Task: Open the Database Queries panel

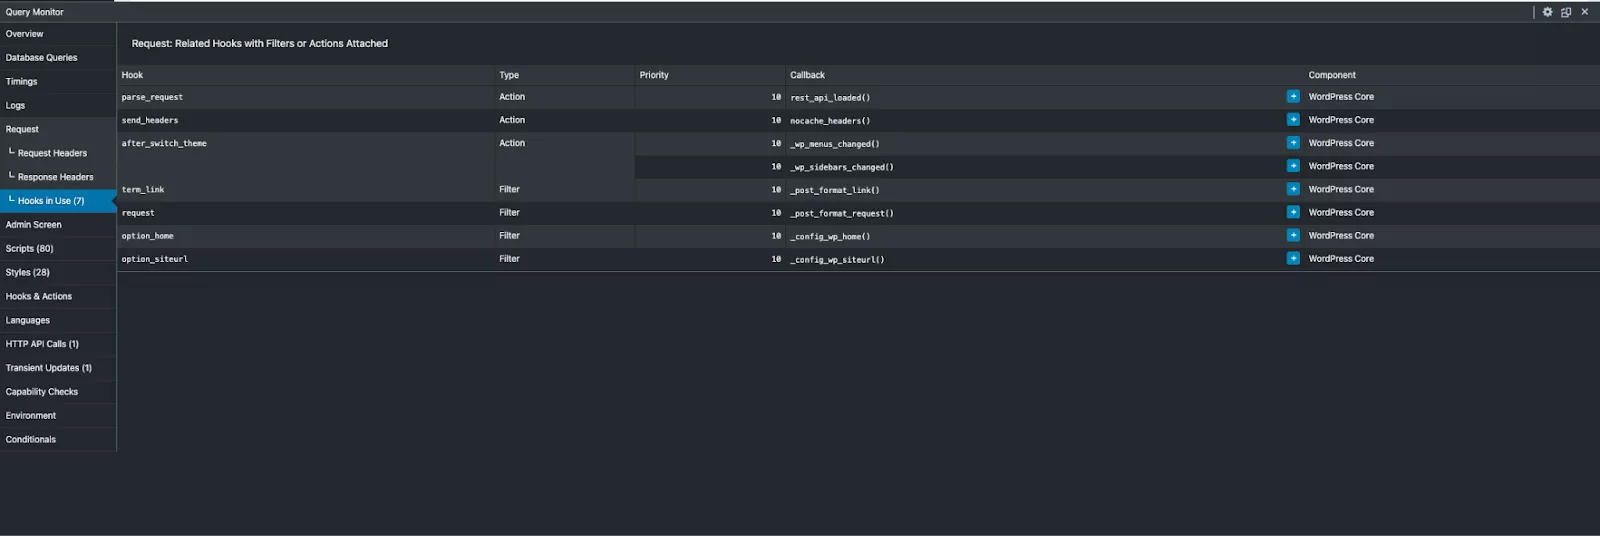Action: [x=41, y=58]
